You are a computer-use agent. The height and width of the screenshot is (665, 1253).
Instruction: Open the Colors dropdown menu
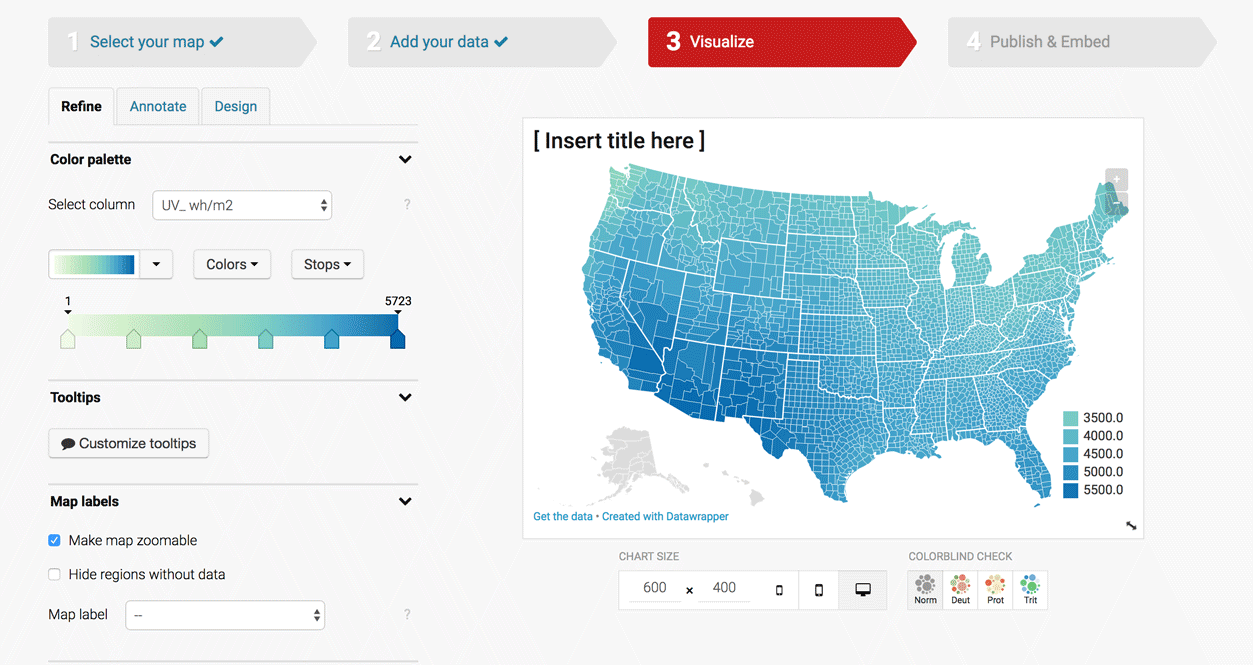(232, 264)
